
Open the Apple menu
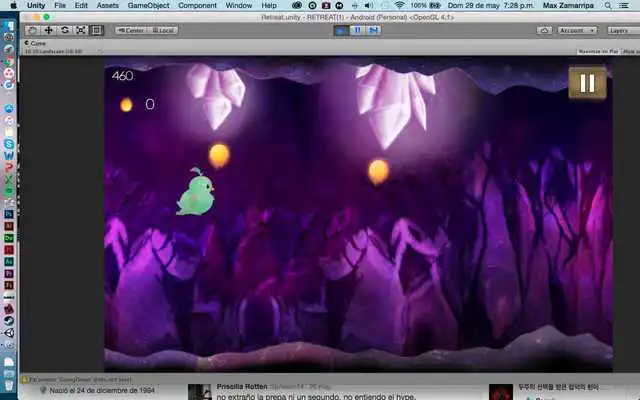13,5
